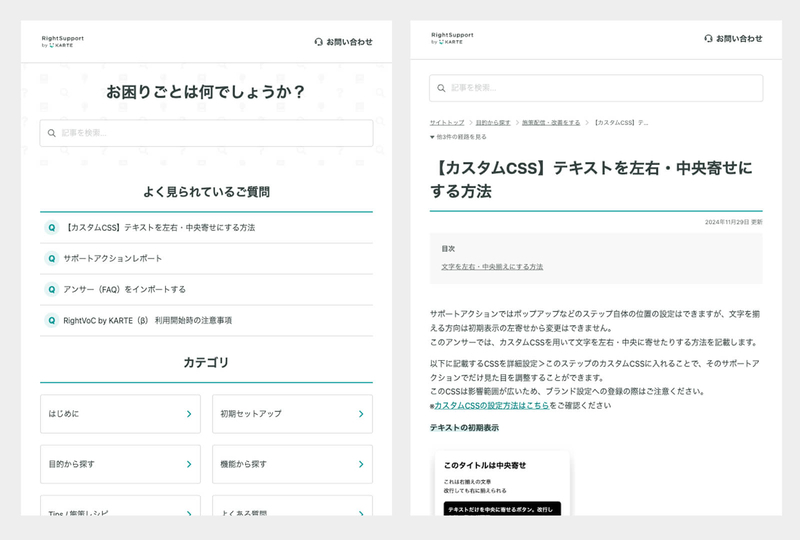
Task: Expand 他3件の経路を見る
Action: point(458,137)
